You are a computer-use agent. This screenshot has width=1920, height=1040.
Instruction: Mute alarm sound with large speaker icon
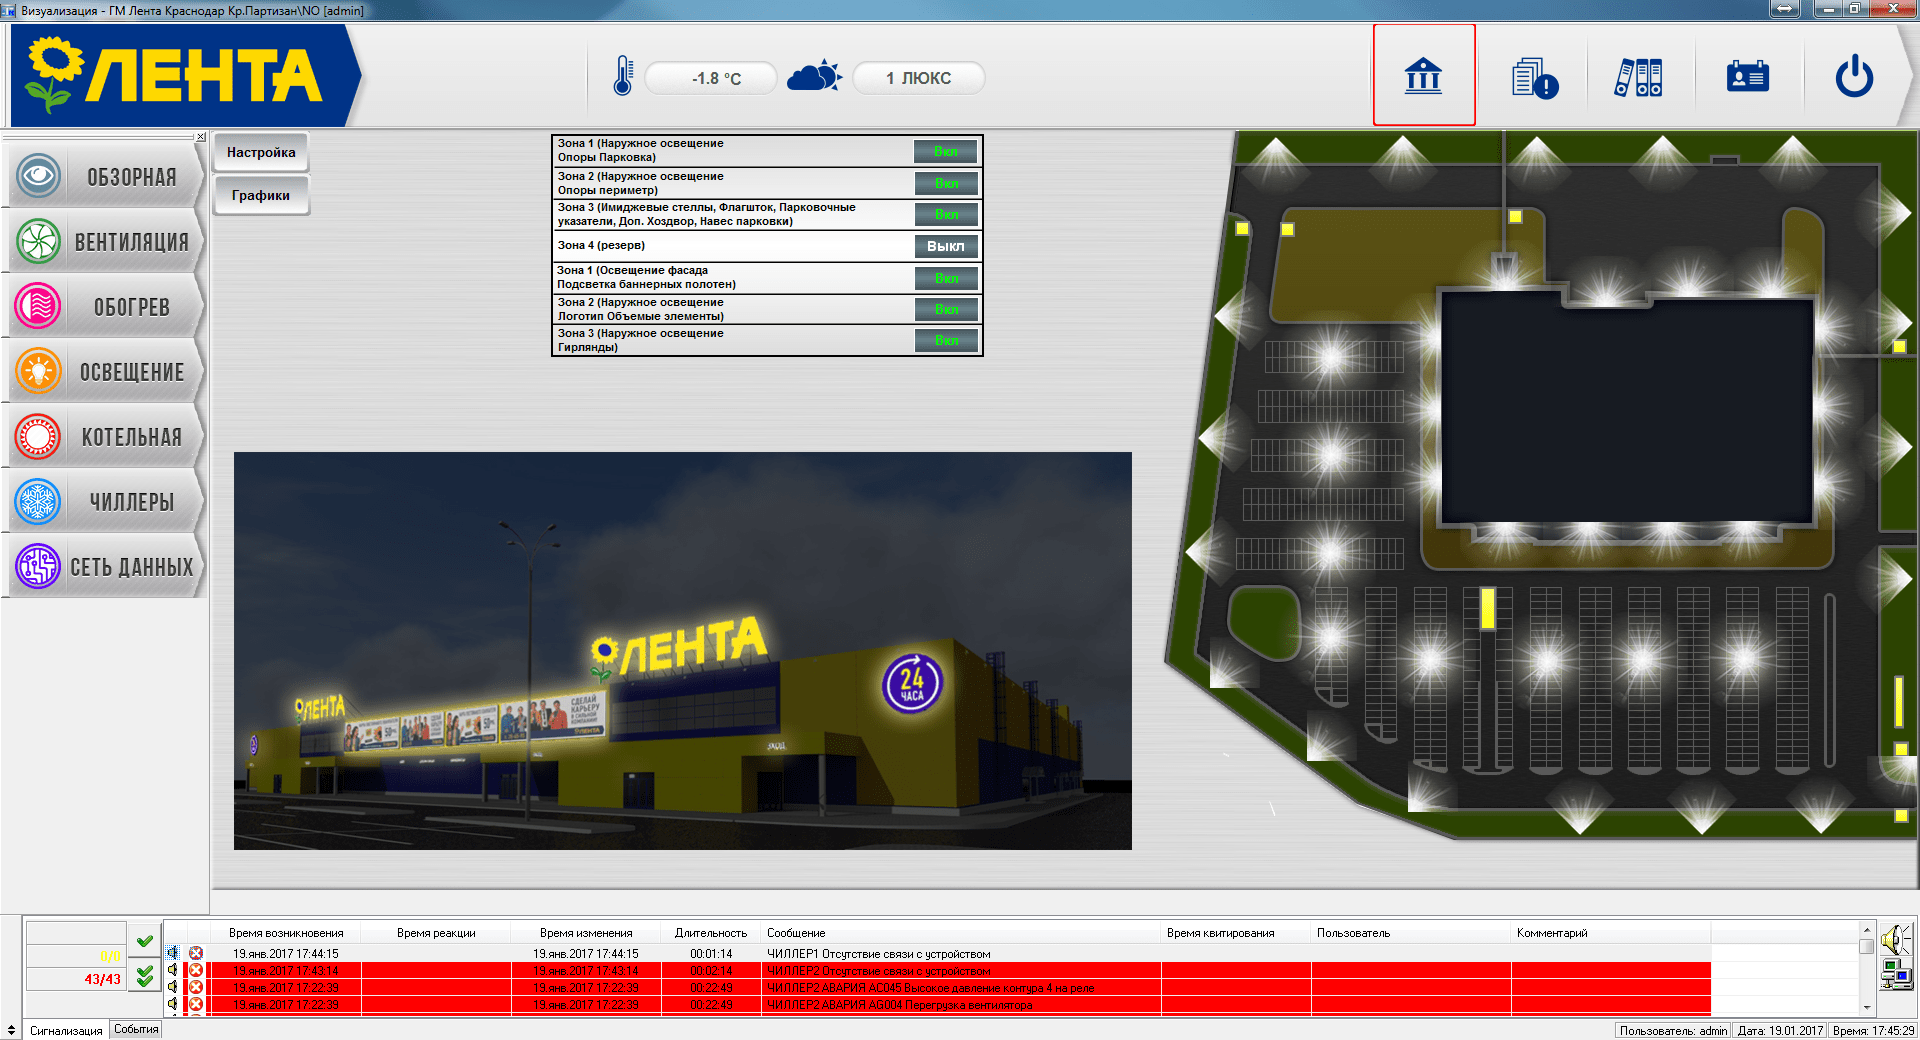click(x=1895, y=939)
